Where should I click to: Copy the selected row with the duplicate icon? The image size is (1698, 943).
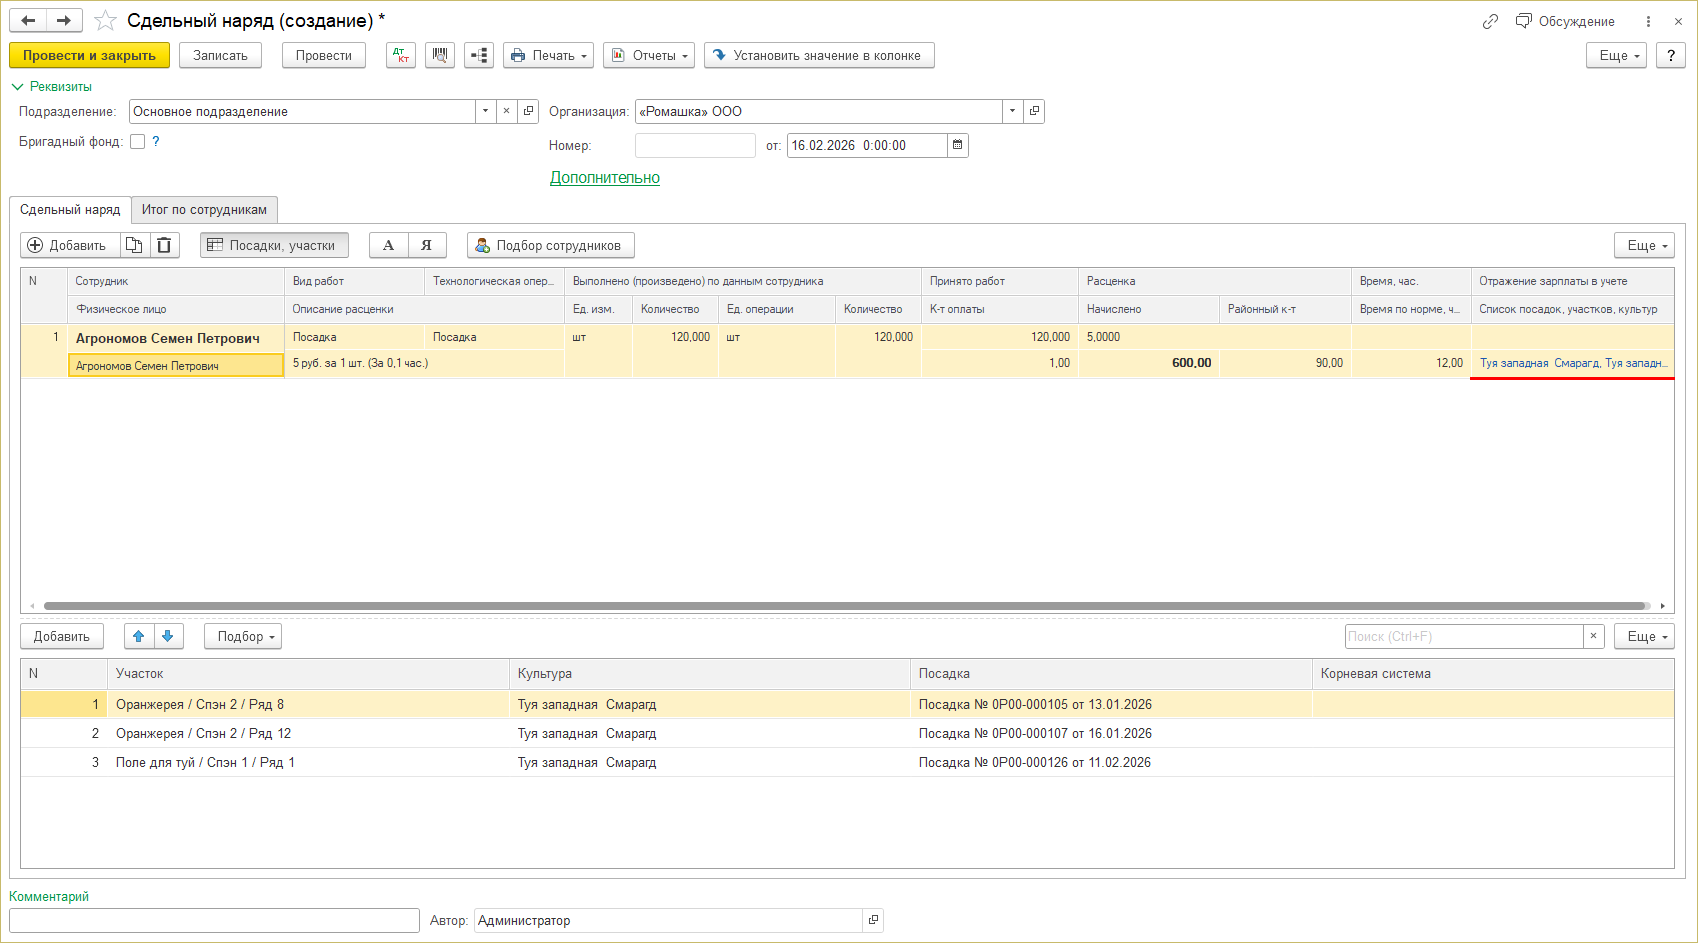click(134, 245)
